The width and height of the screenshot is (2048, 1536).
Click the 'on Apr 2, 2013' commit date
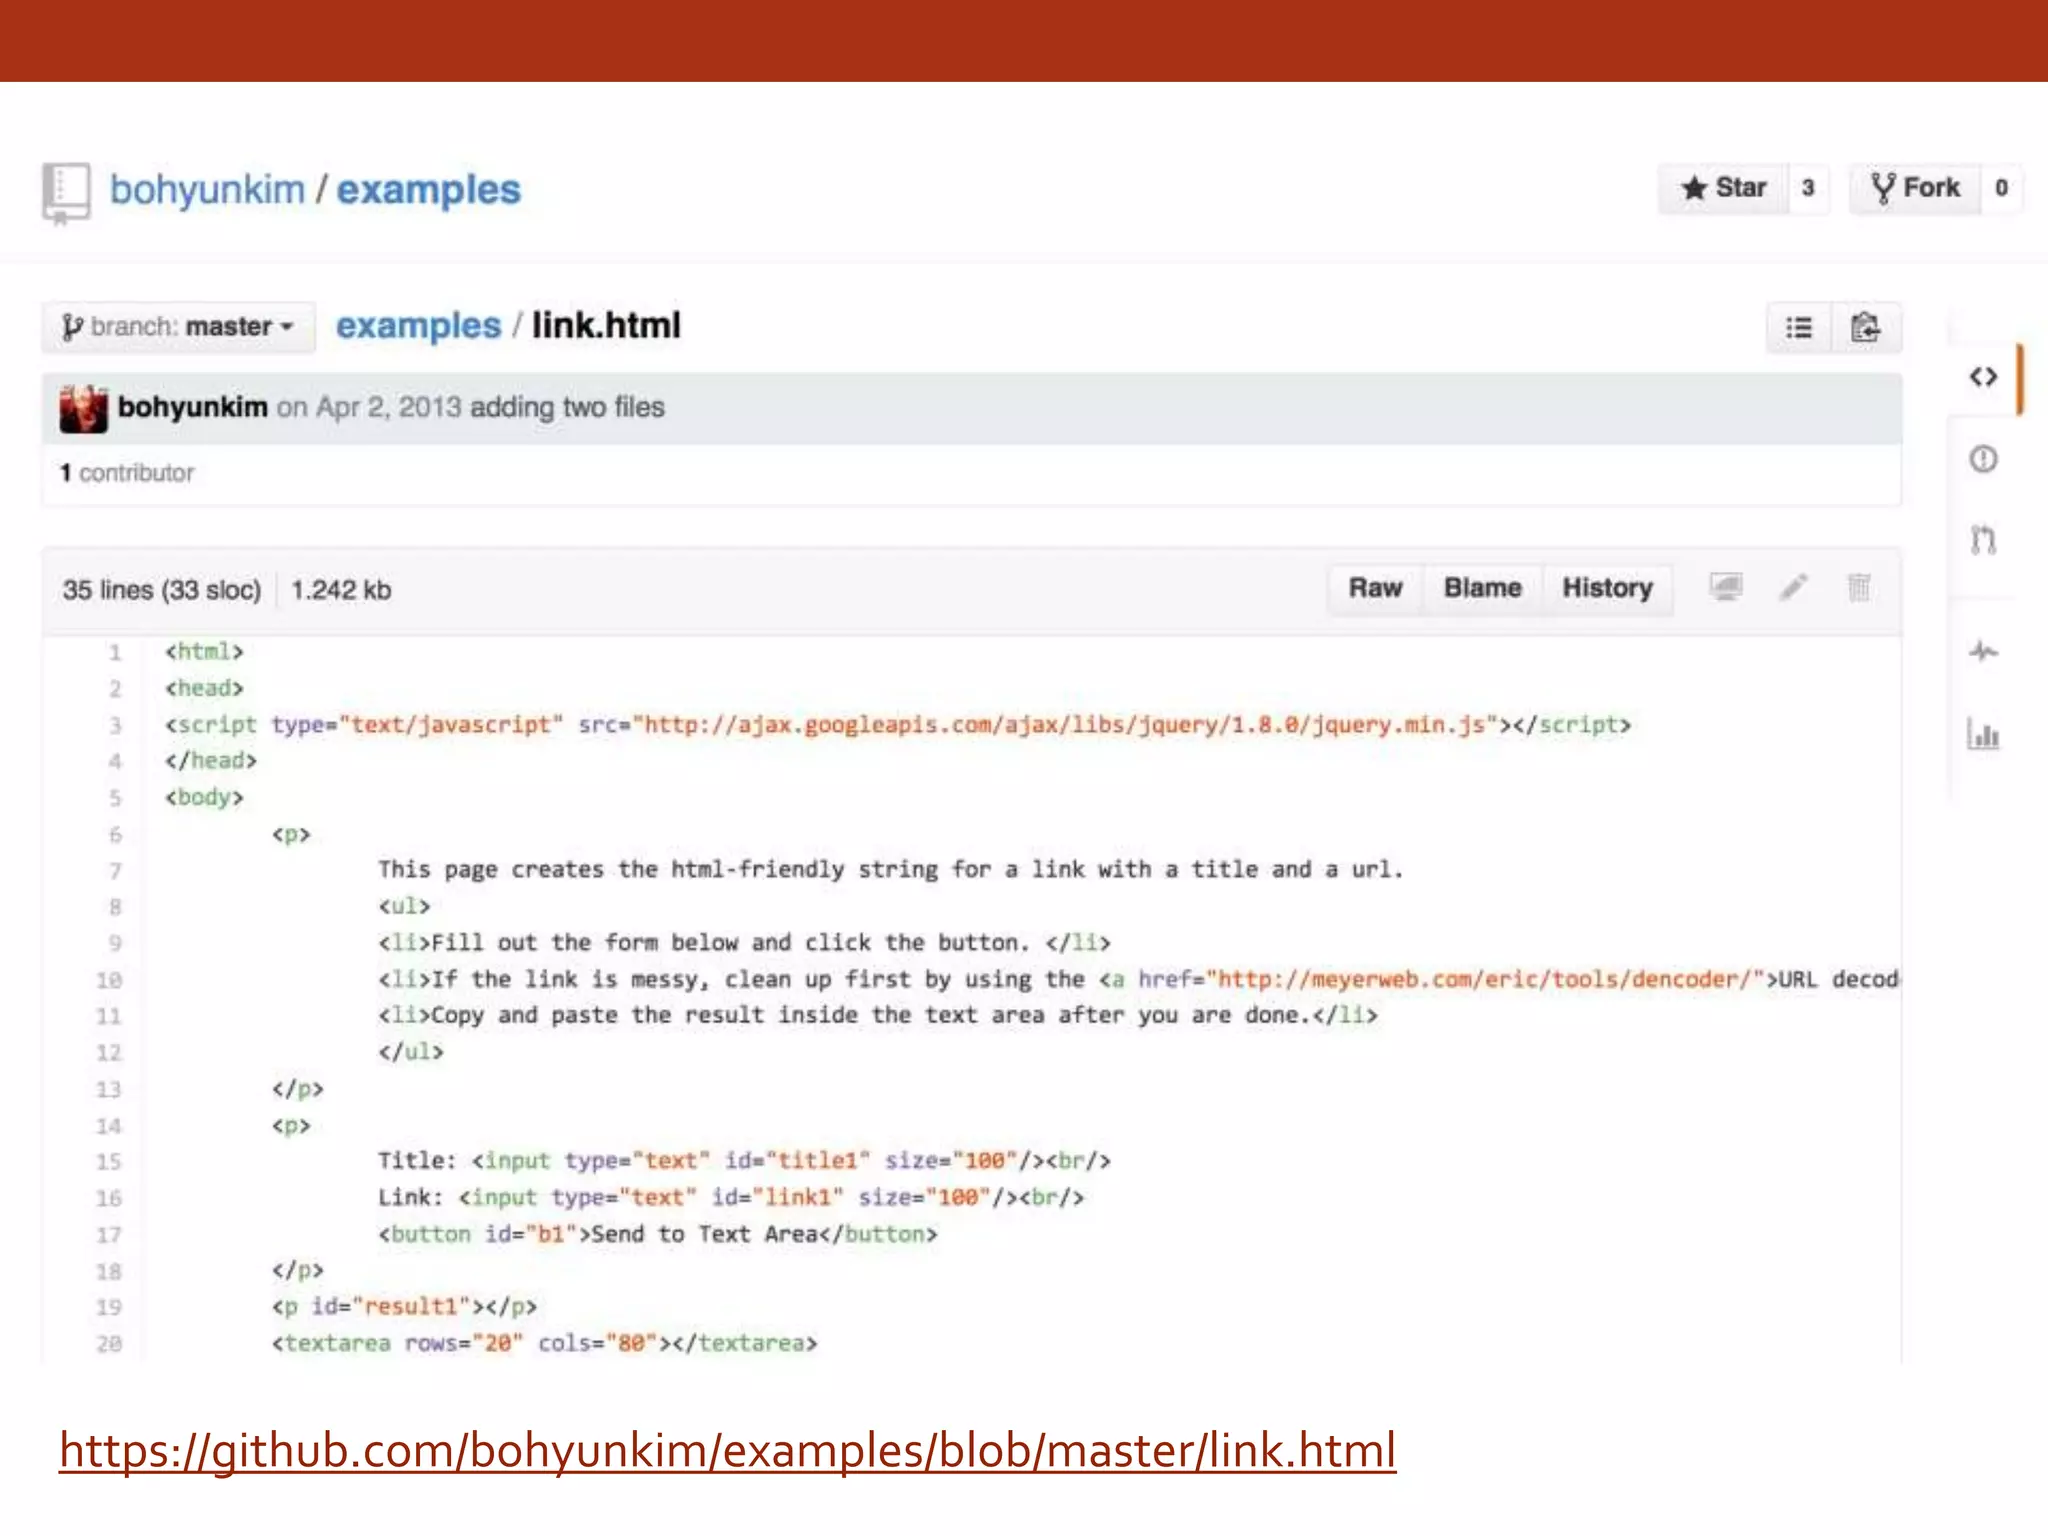(x=369, y=407)
